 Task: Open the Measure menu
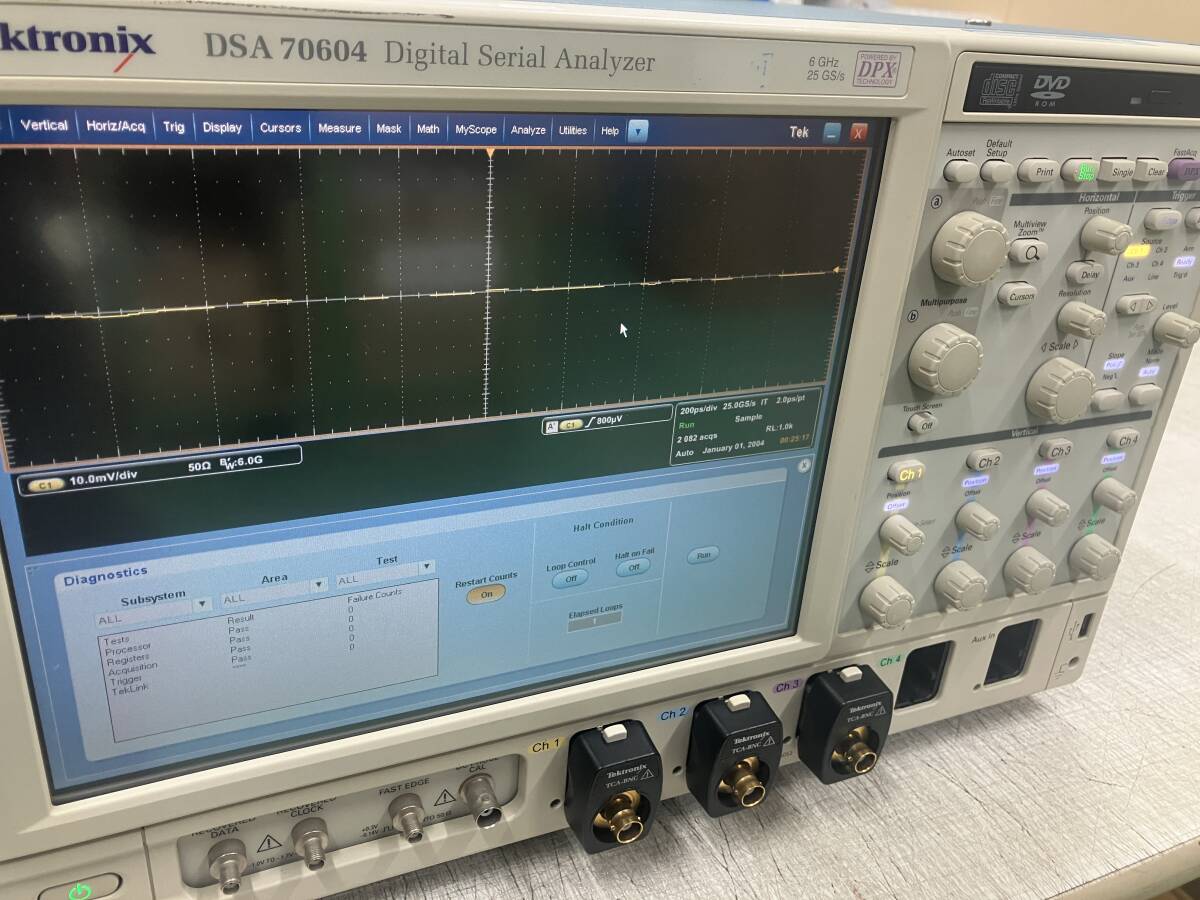tap(339, 128)
